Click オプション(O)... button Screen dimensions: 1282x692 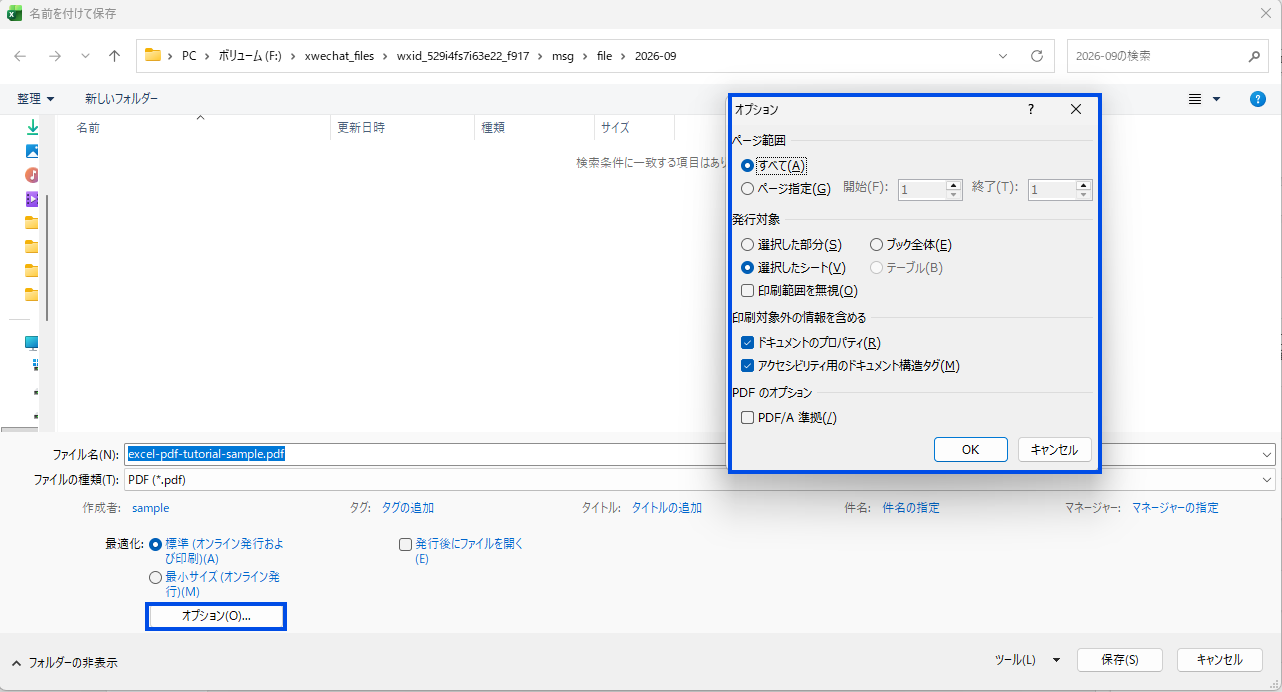click(216, 616)
